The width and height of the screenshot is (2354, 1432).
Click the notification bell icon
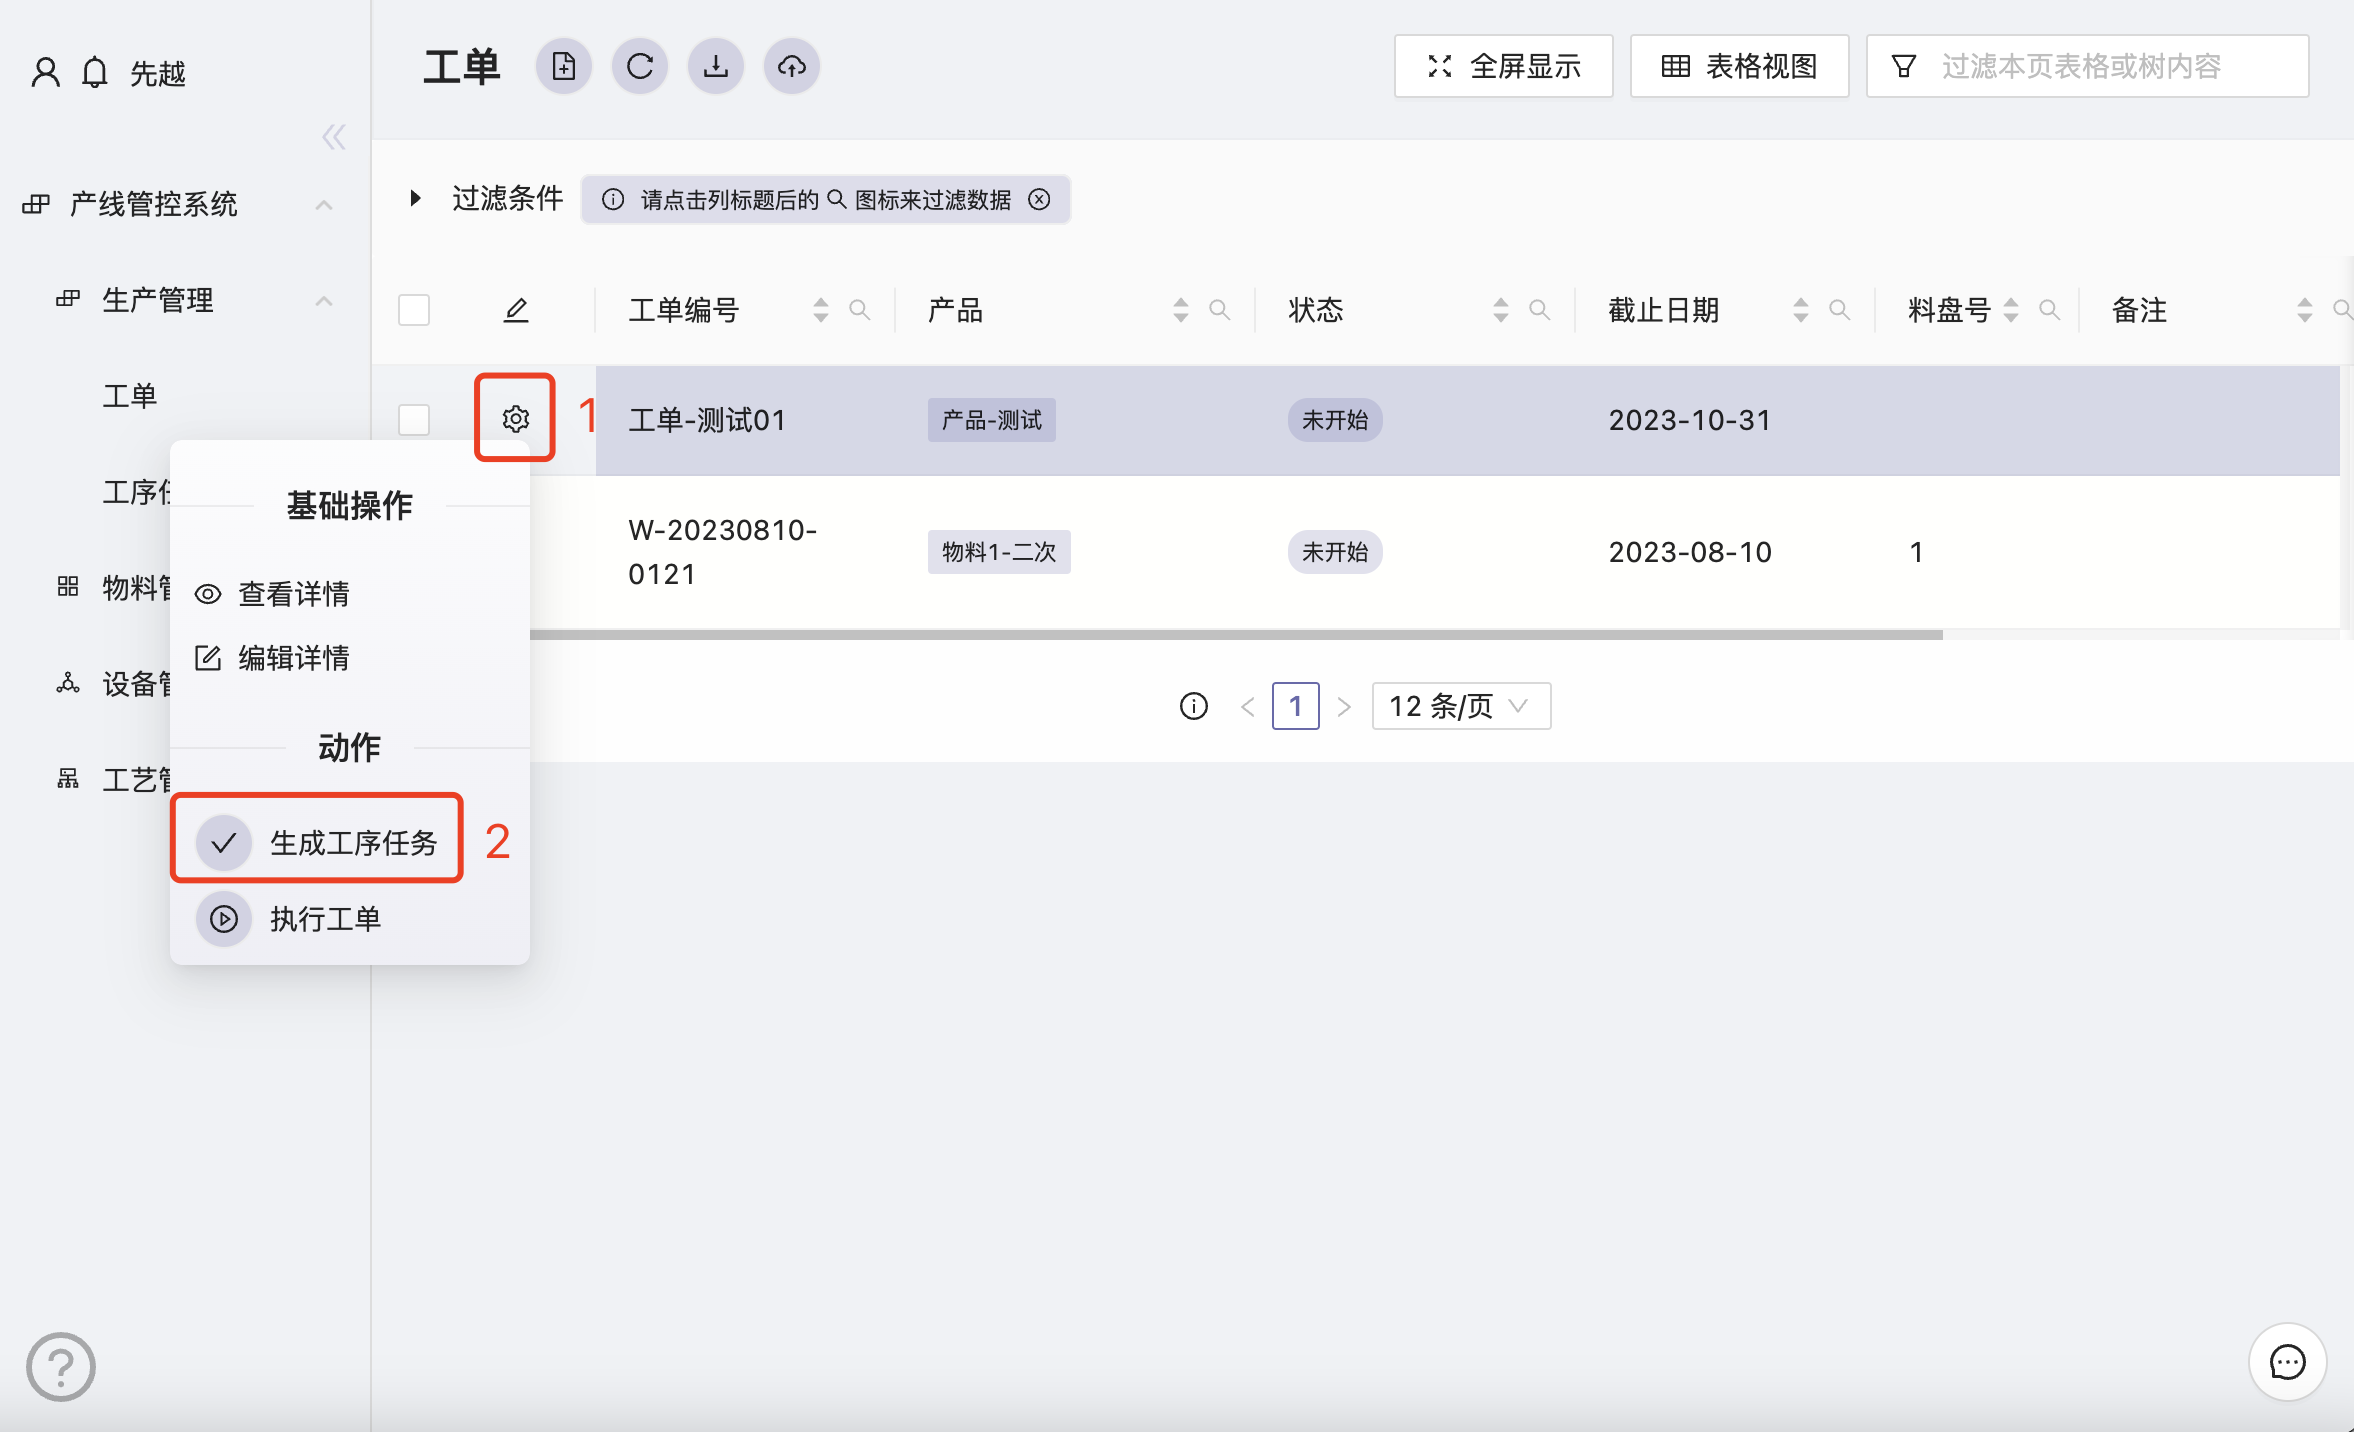click(x=95, y=73)
